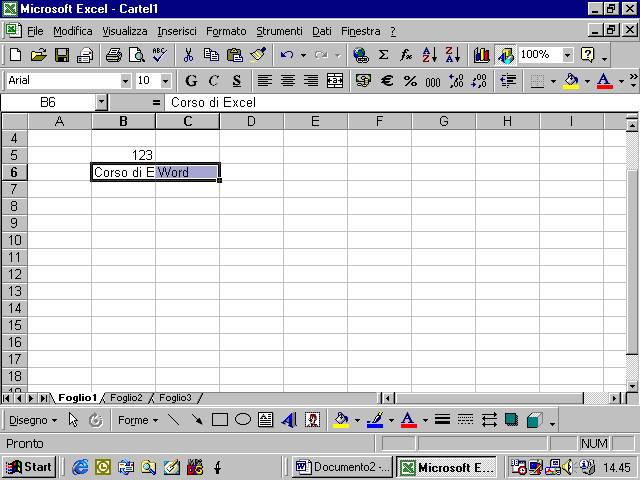The image size is (640, 480).
Task: Select cell B5 containing 123
Action: [x=123, y=155]
